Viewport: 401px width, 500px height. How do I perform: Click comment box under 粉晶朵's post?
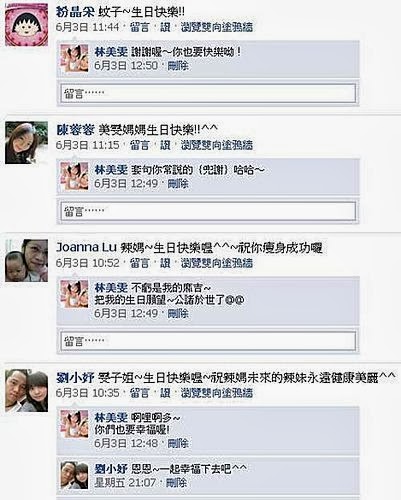point(208,93)
